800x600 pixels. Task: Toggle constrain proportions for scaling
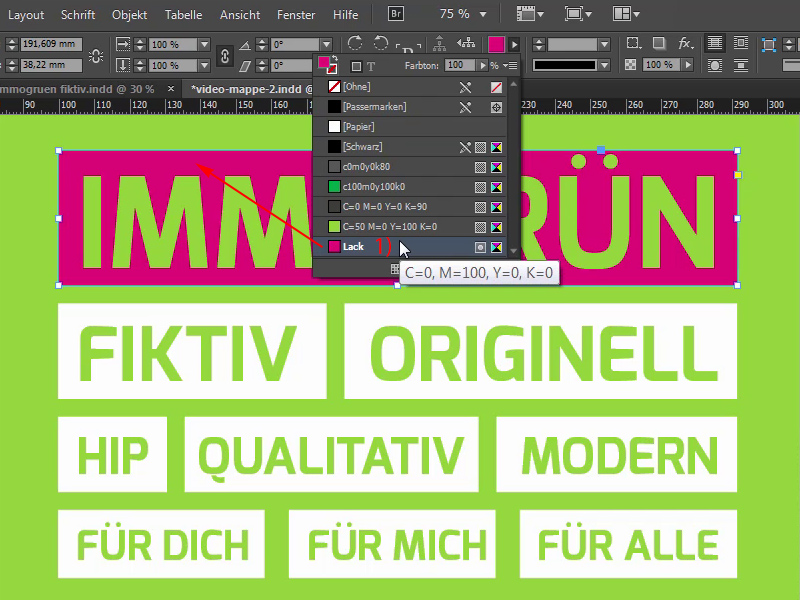[224, 54]
